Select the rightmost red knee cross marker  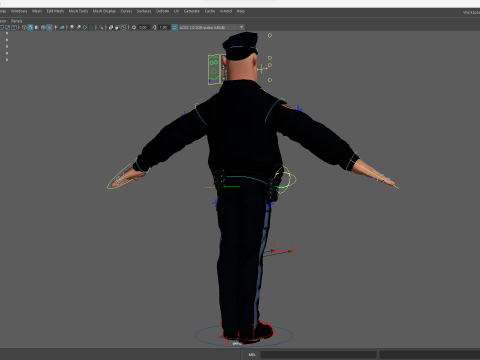pyautogui.click(x=293, y=251)
